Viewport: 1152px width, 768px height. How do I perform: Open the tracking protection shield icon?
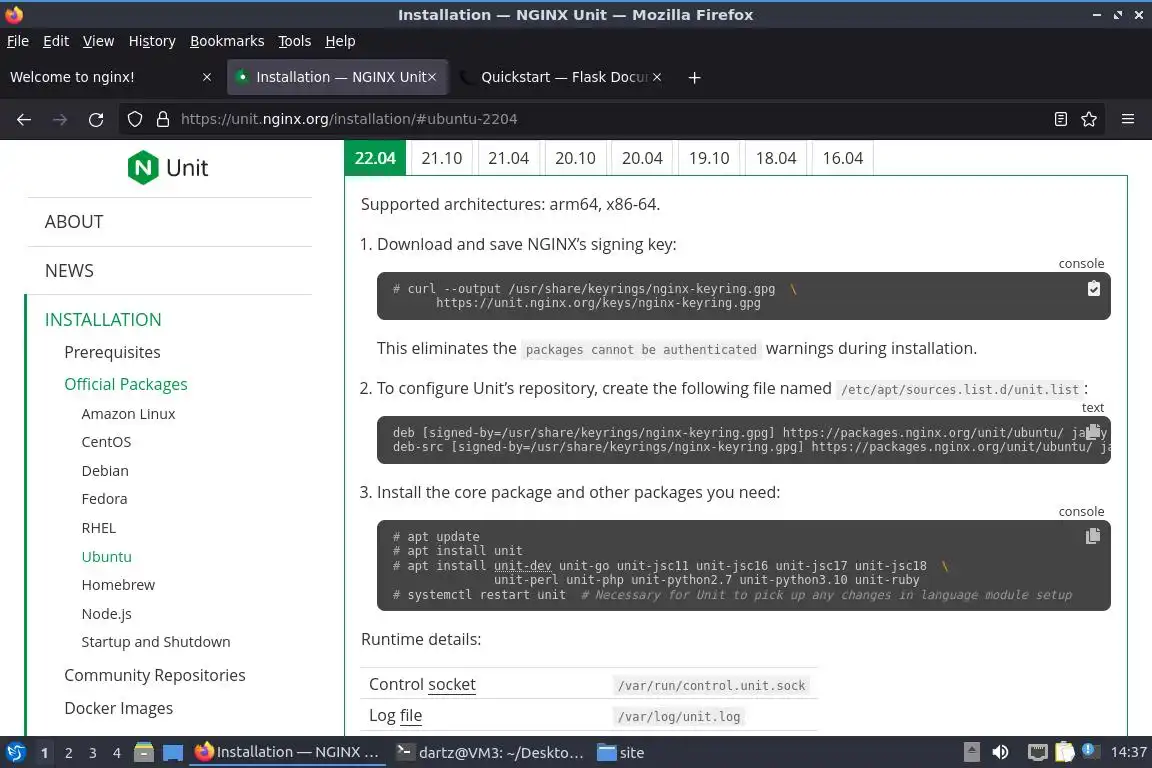134,119
